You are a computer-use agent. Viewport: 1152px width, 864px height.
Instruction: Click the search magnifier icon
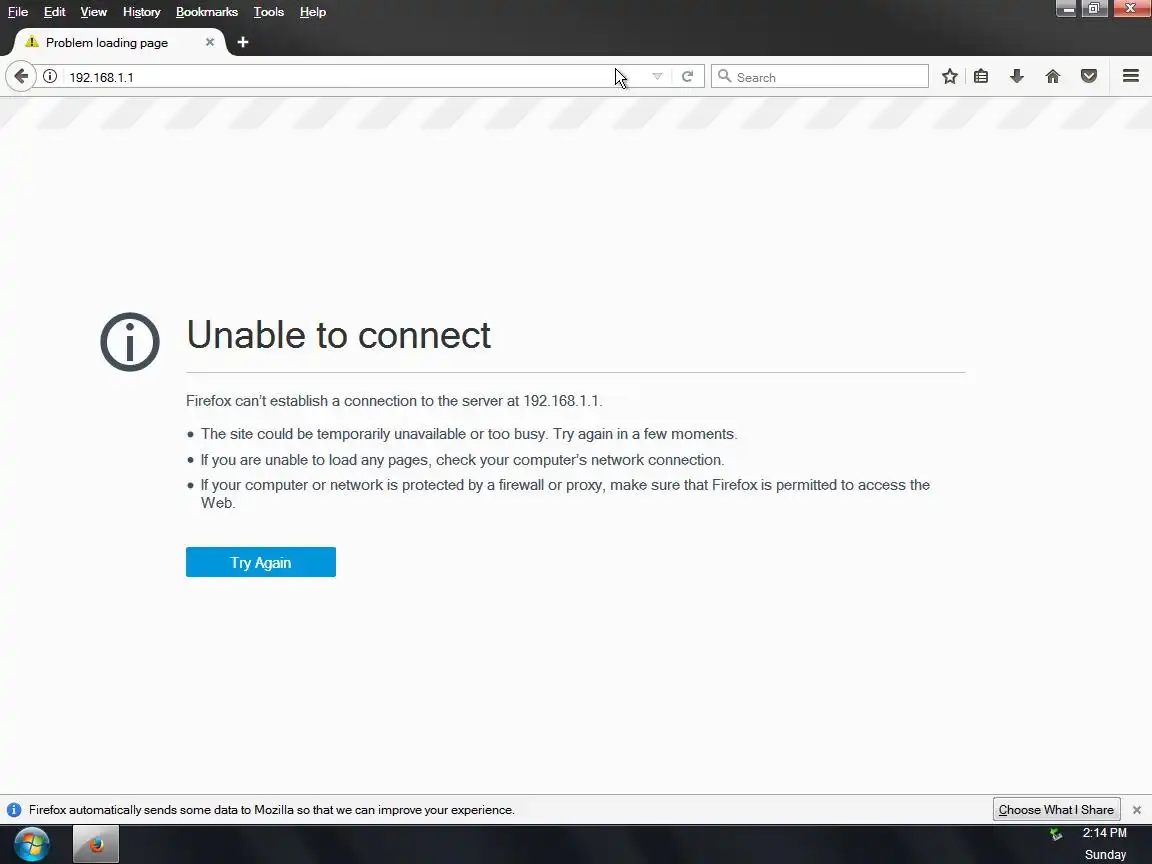(724, 76)
